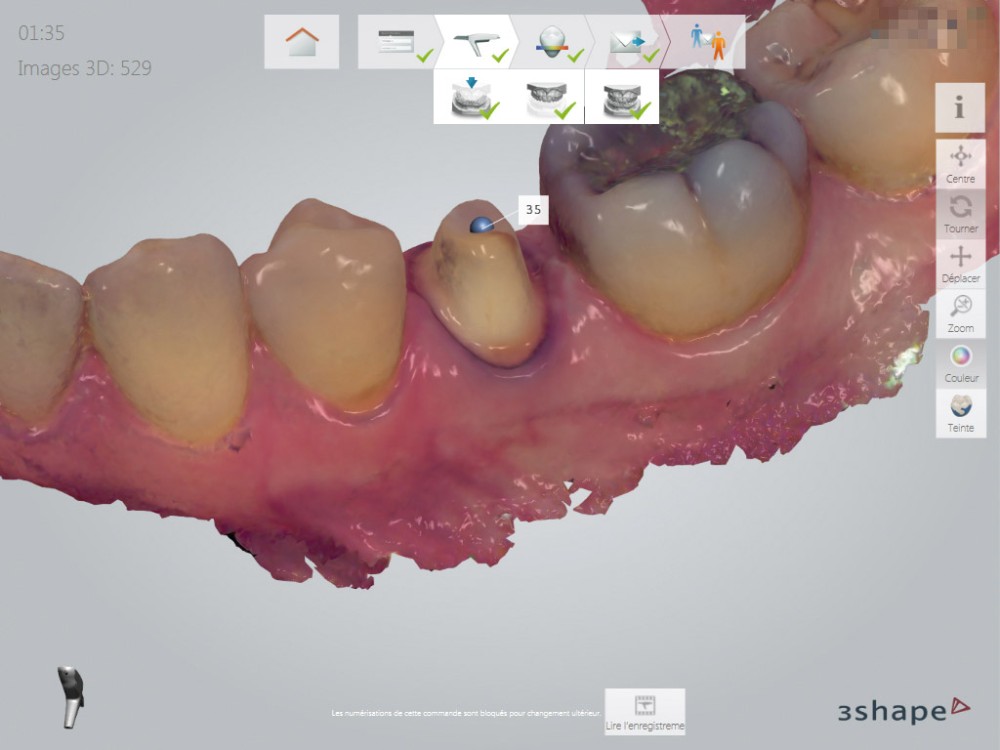This screenshot has width=1000, height=750.
Task: Activate the Déplacer pan tool
Action: coord(960,264)
